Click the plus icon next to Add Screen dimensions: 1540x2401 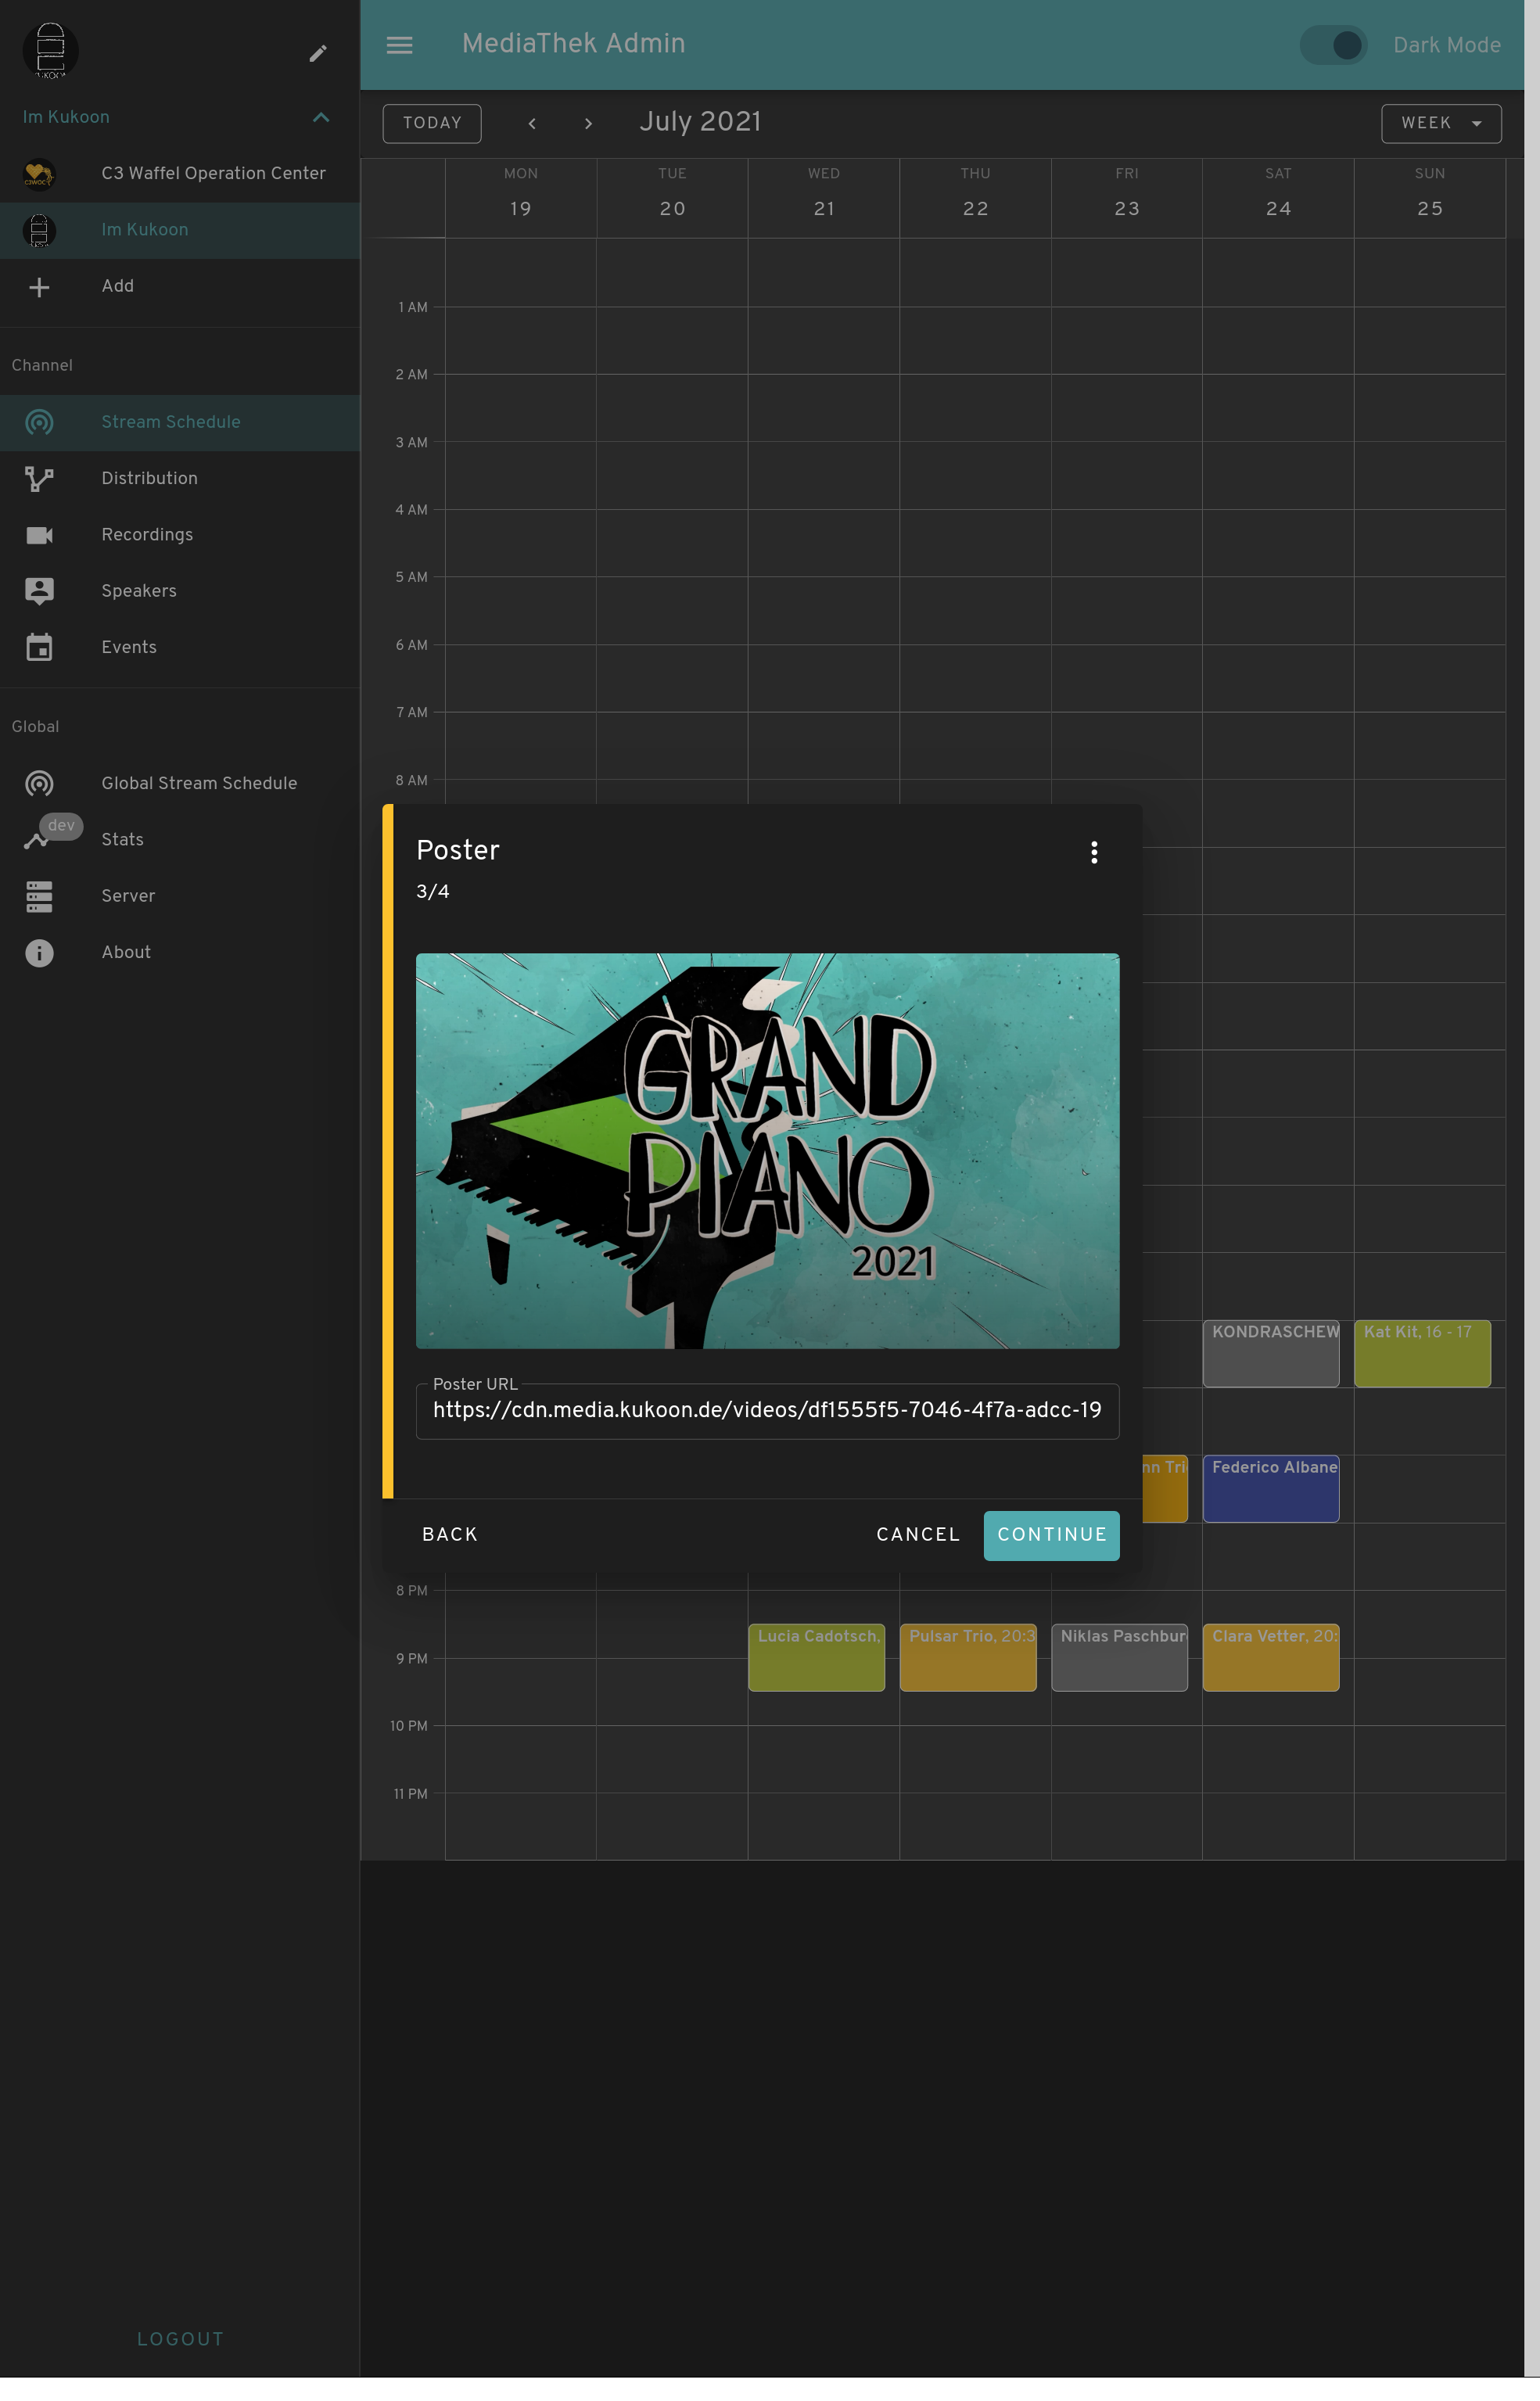tap(39, 287)
